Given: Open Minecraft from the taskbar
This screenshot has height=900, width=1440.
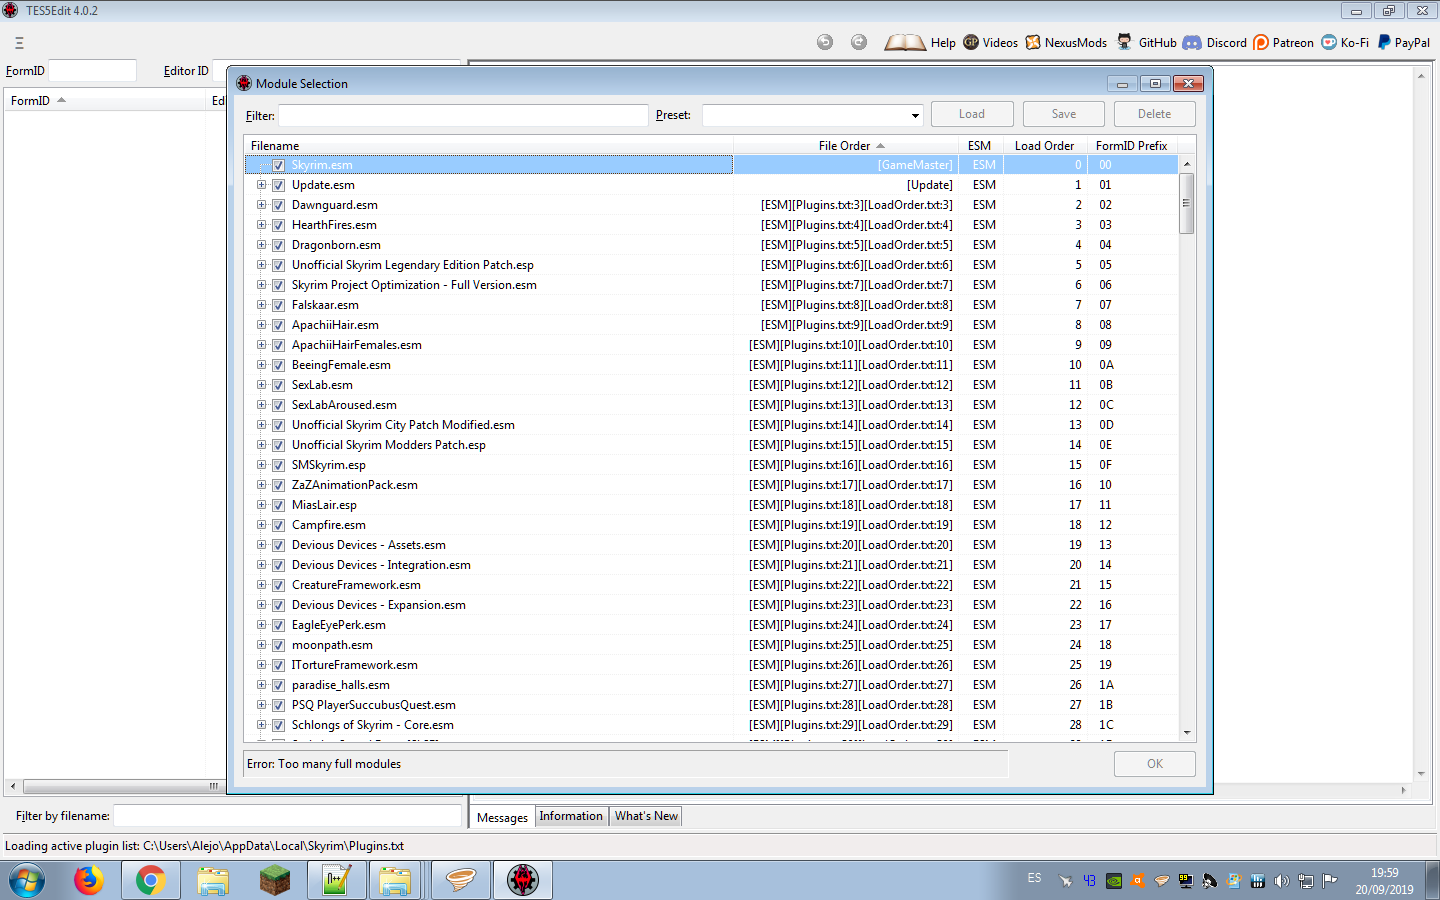Looking at the screenshot, I should [274, 880].
